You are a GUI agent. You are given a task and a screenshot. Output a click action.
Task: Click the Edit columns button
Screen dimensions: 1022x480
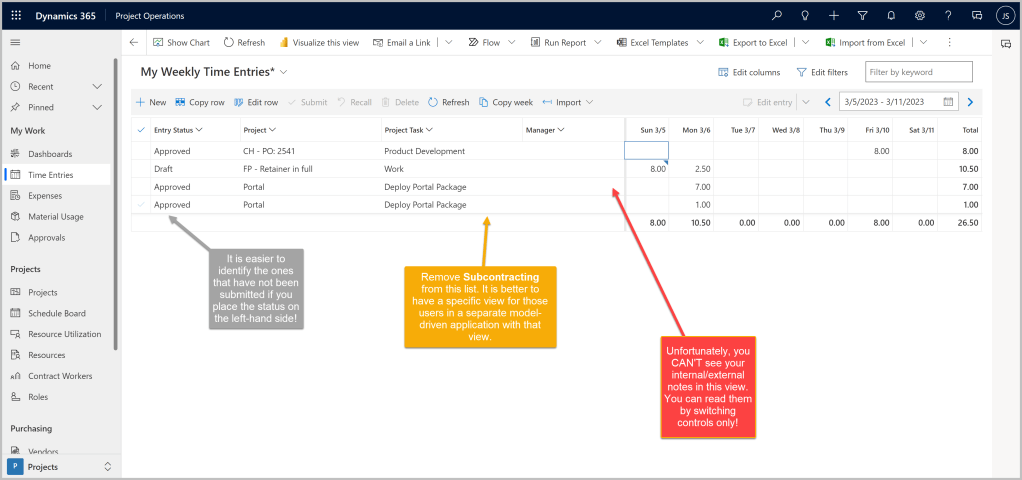(x=749, y=72)
